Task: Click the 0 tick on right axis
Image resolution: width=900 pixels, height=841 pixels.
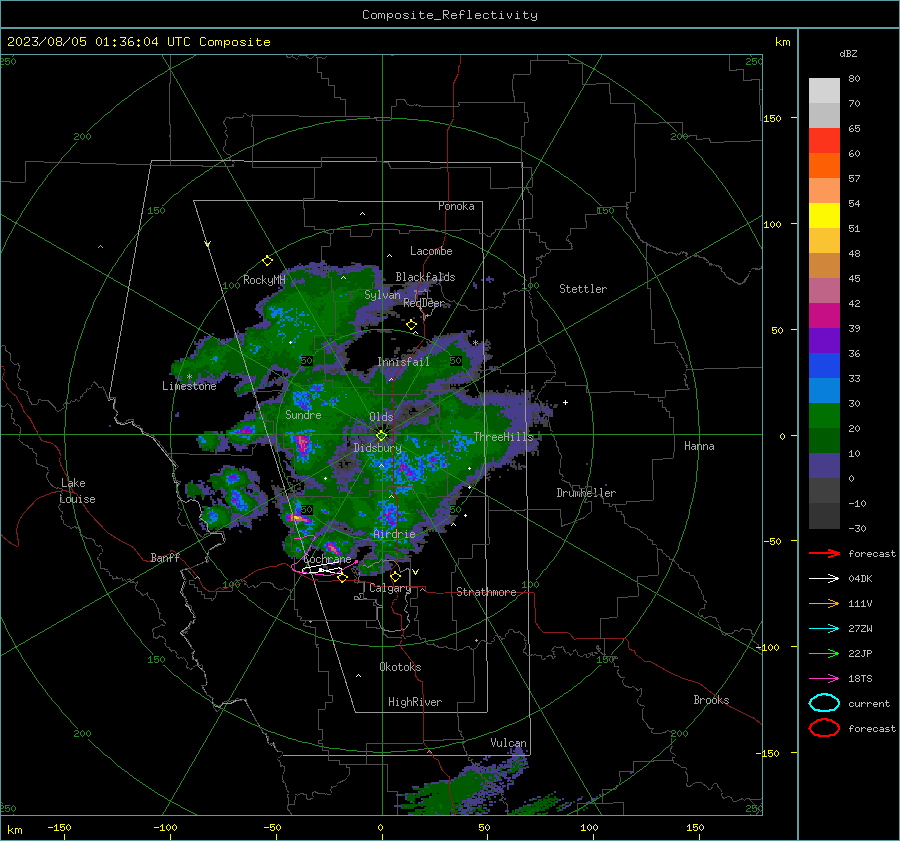Action: [781, 436]
